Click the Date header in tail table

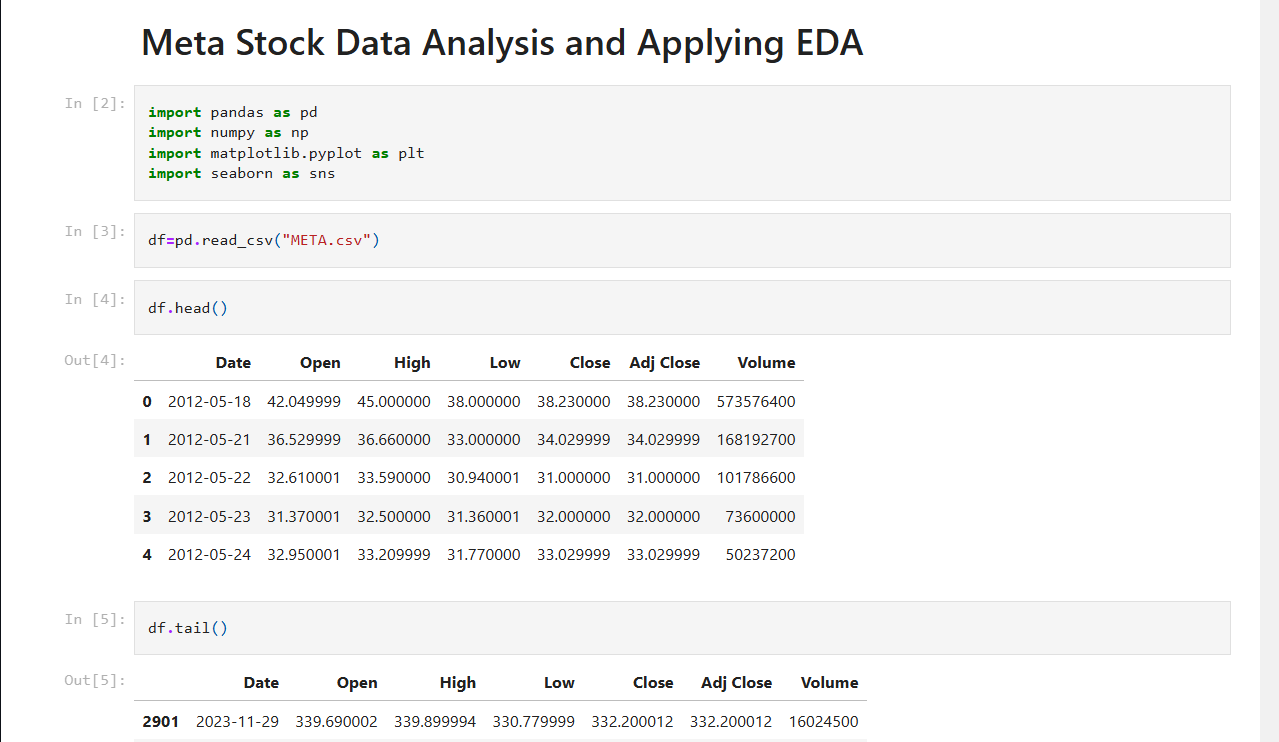click(261, 683)
